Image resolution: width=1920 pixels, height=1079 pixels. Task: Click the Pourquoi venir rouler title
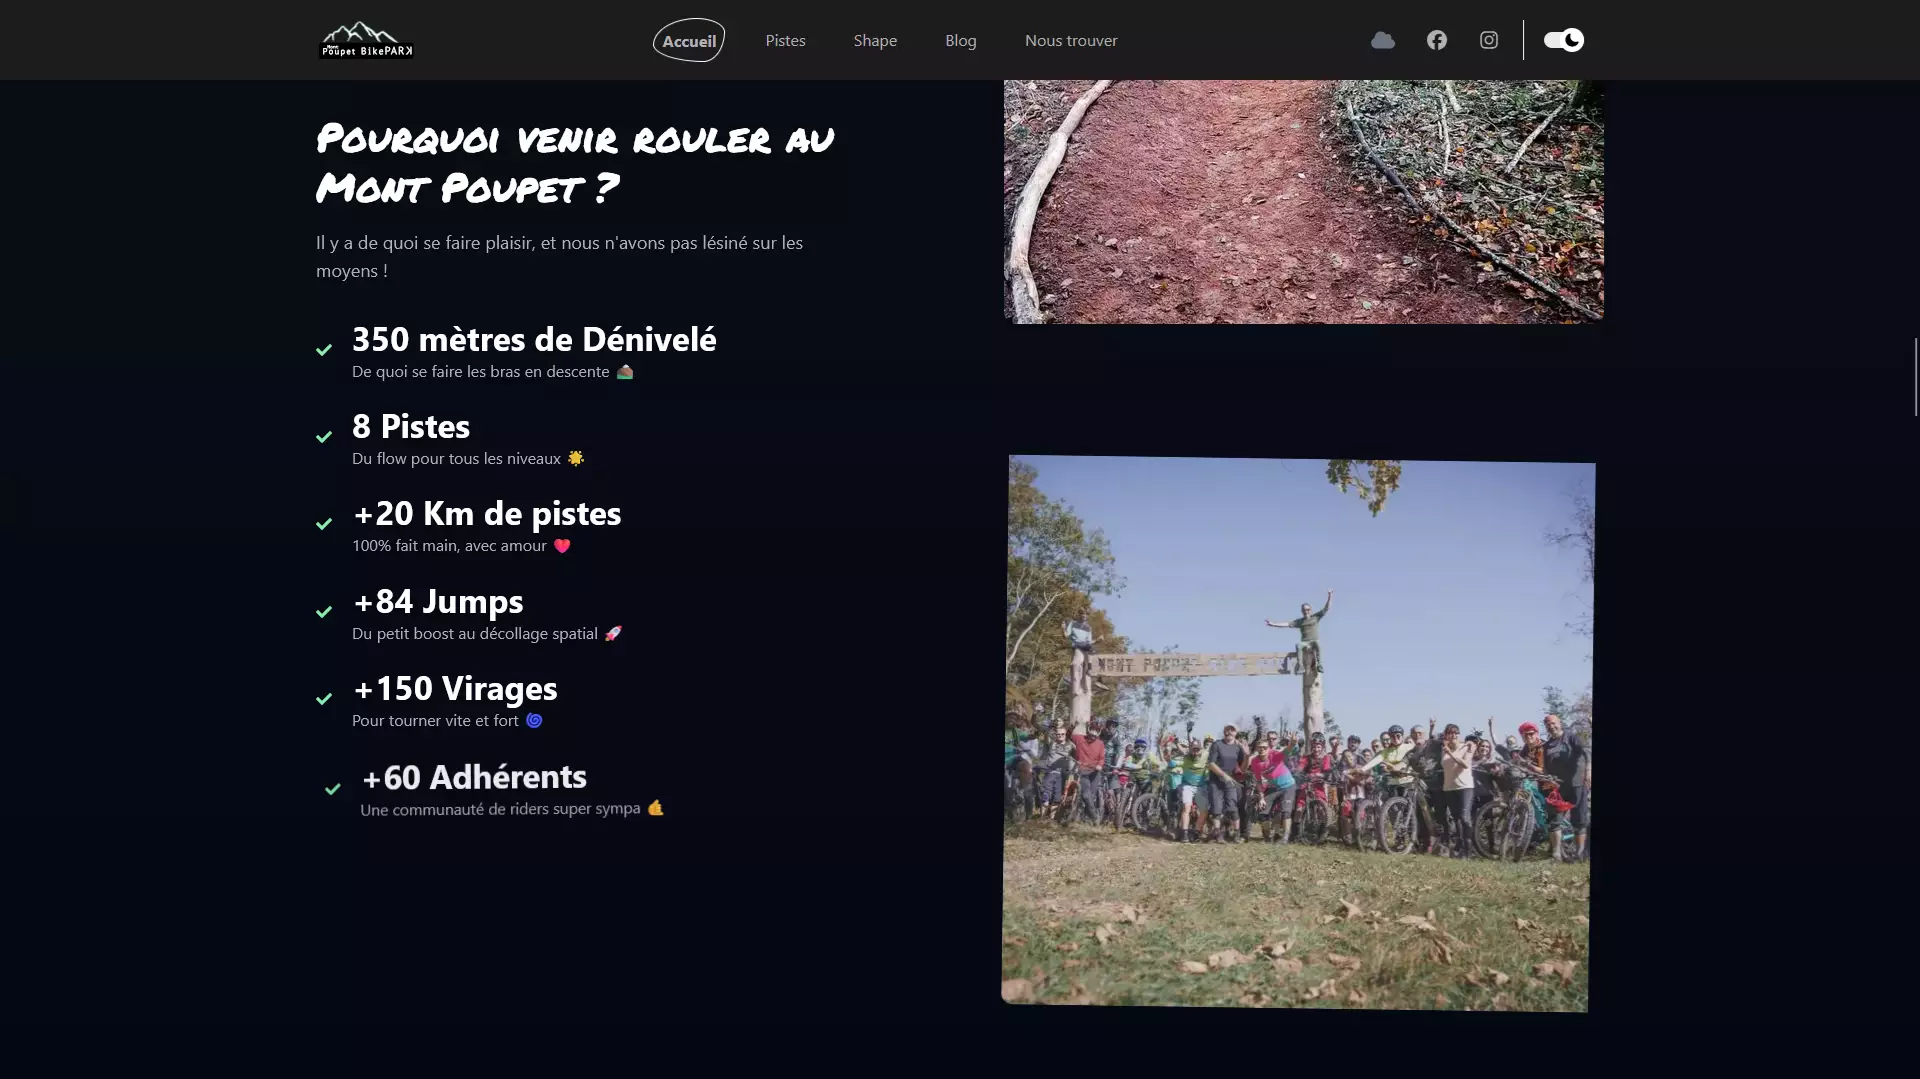[574, 163]
